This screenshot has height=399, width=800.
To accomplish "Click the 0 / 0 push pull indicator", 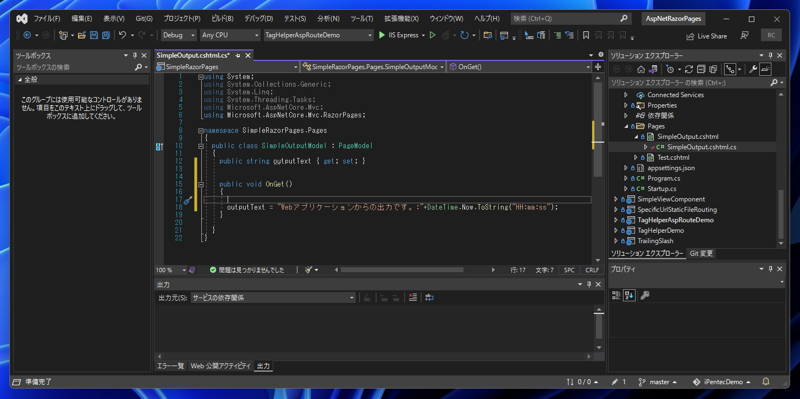I will (x=583, y=382).
